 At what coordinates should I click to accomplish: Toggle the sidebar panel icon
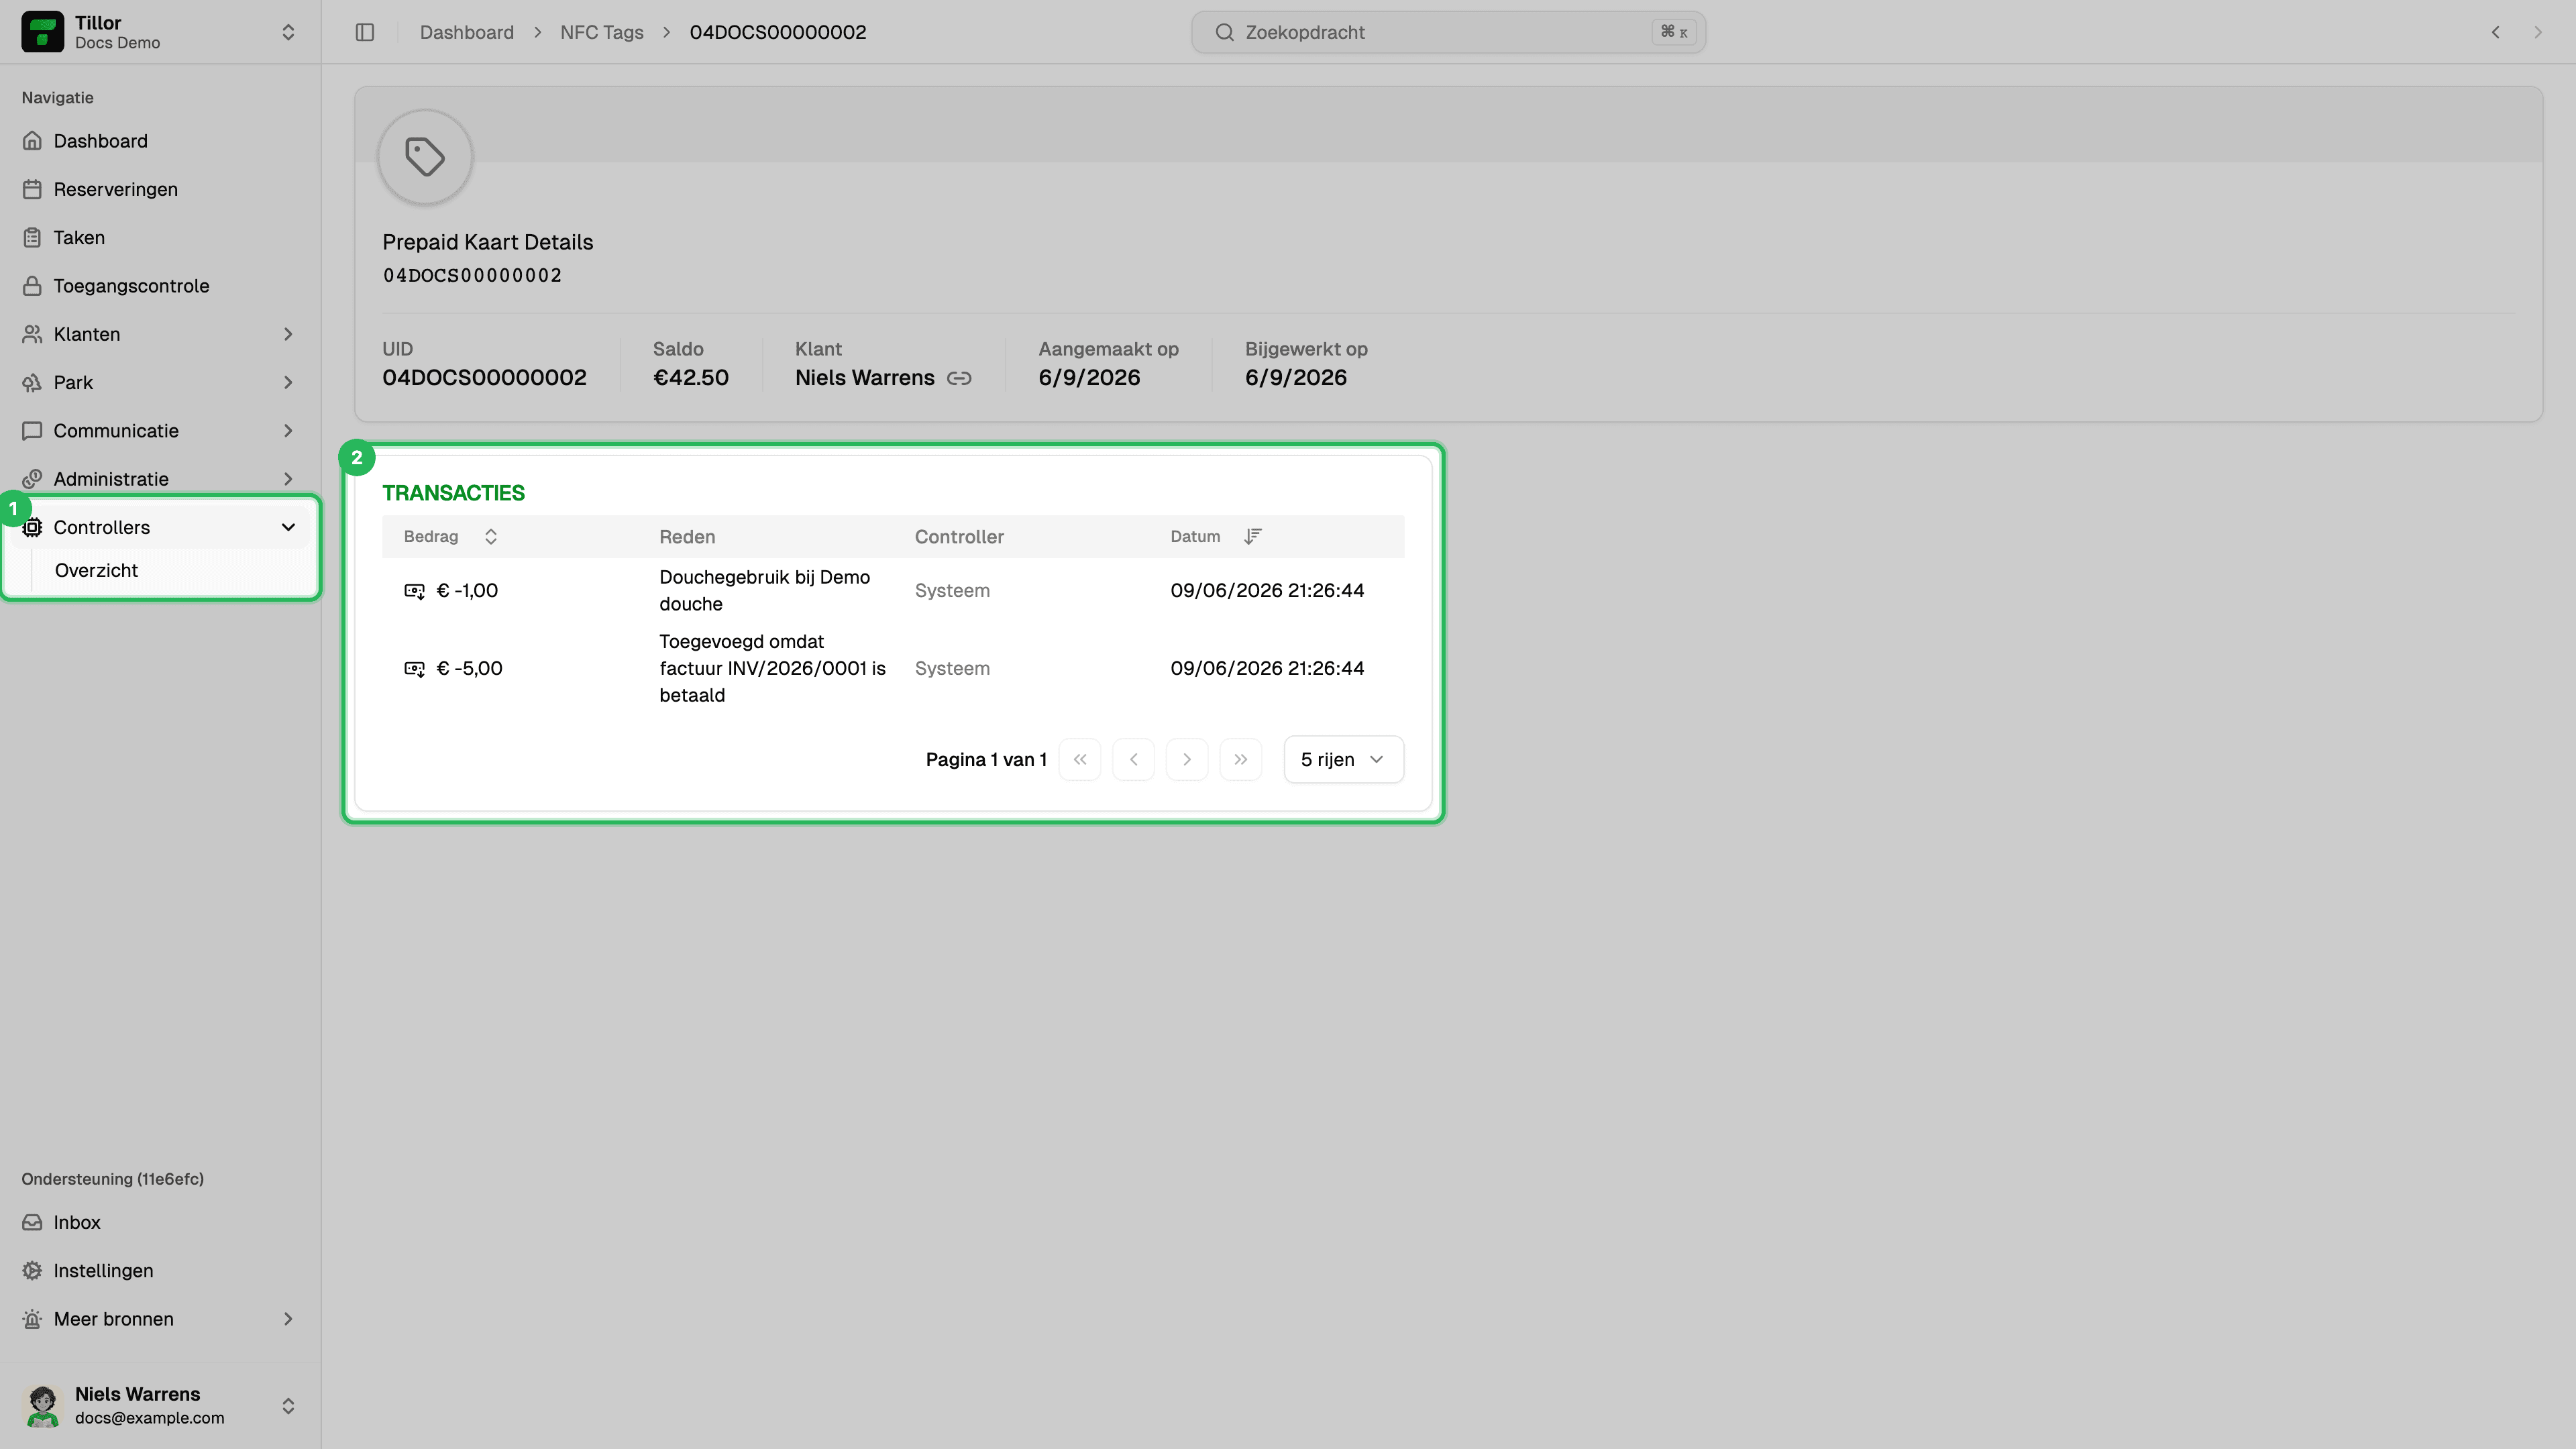click(365, 32)
